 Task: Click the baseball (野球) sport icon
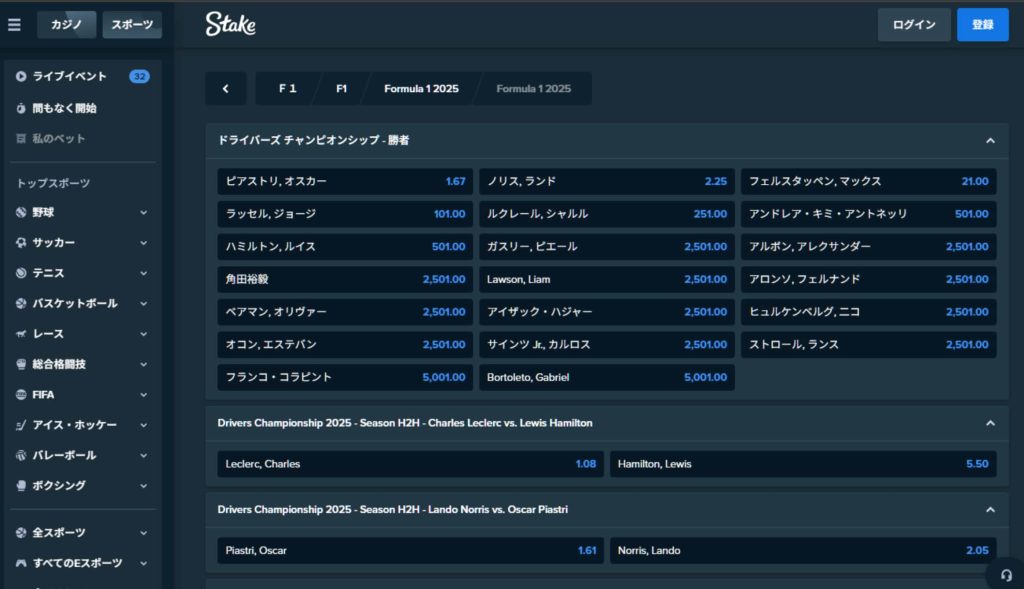21,212
